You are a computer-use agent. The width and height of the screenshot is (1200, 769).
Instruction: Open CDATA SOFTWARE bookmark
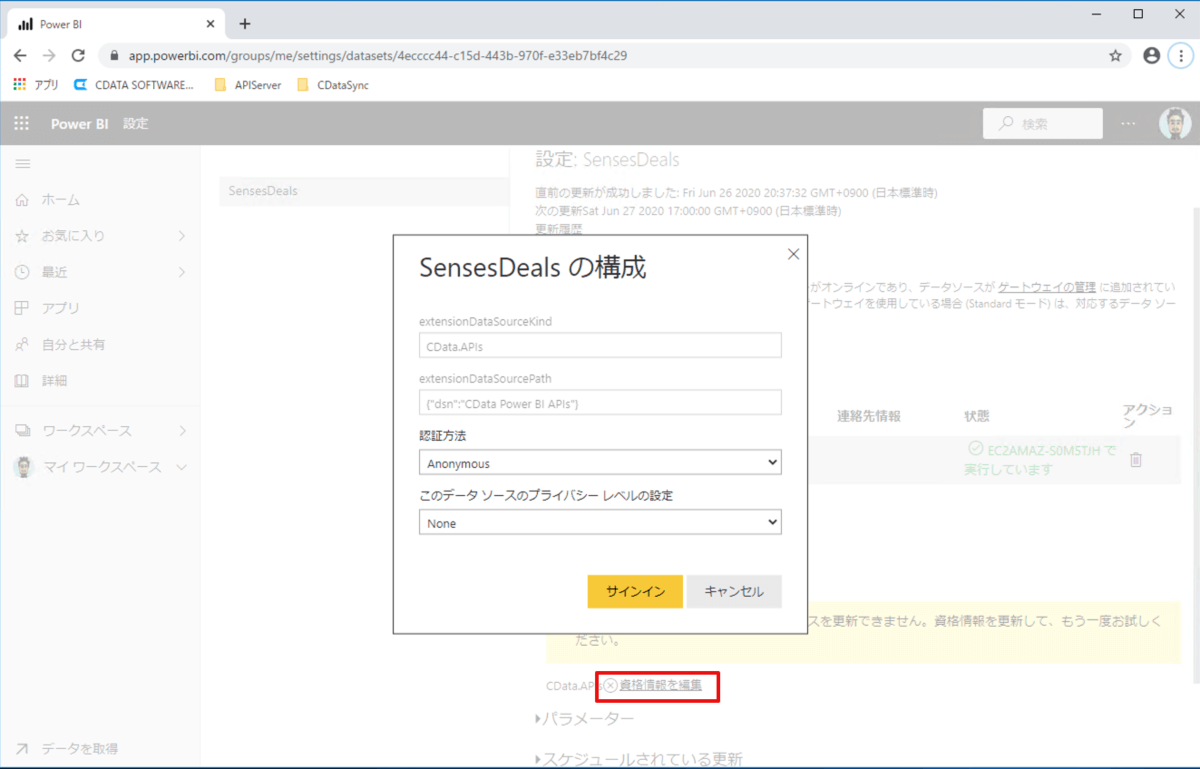pos(134,85)
